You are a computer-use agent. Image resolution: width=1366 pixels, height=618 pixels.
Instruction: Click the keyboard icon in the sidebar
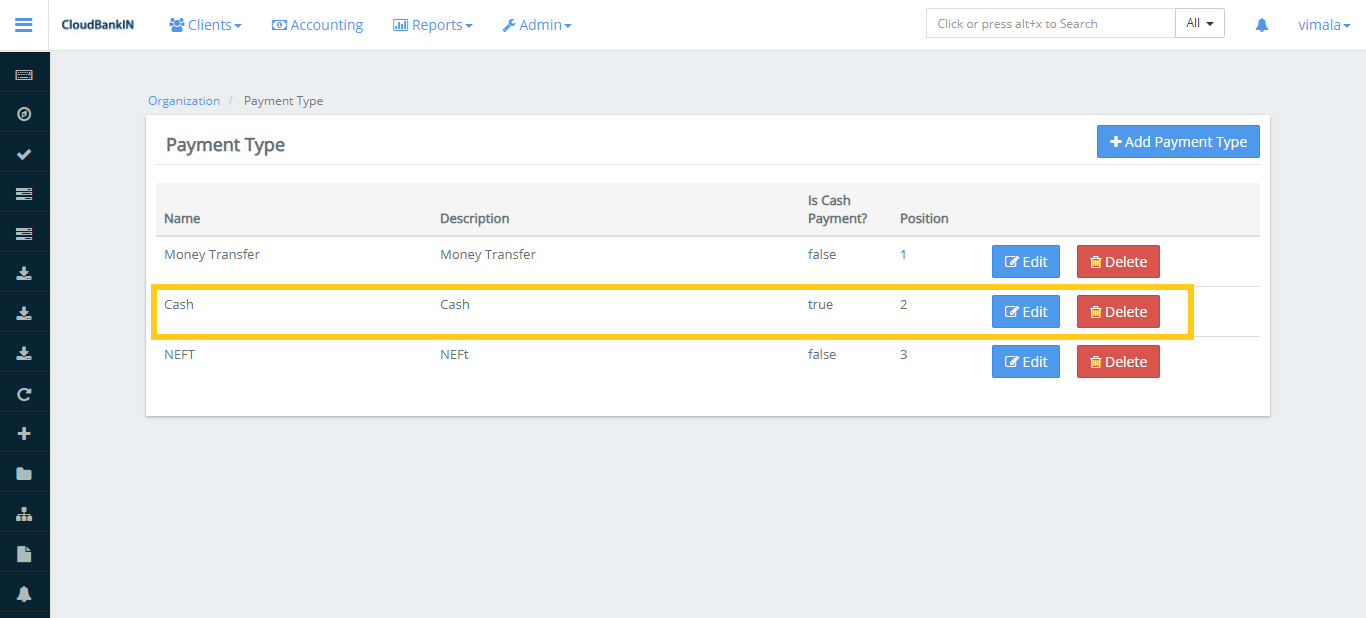coord(24,75)
